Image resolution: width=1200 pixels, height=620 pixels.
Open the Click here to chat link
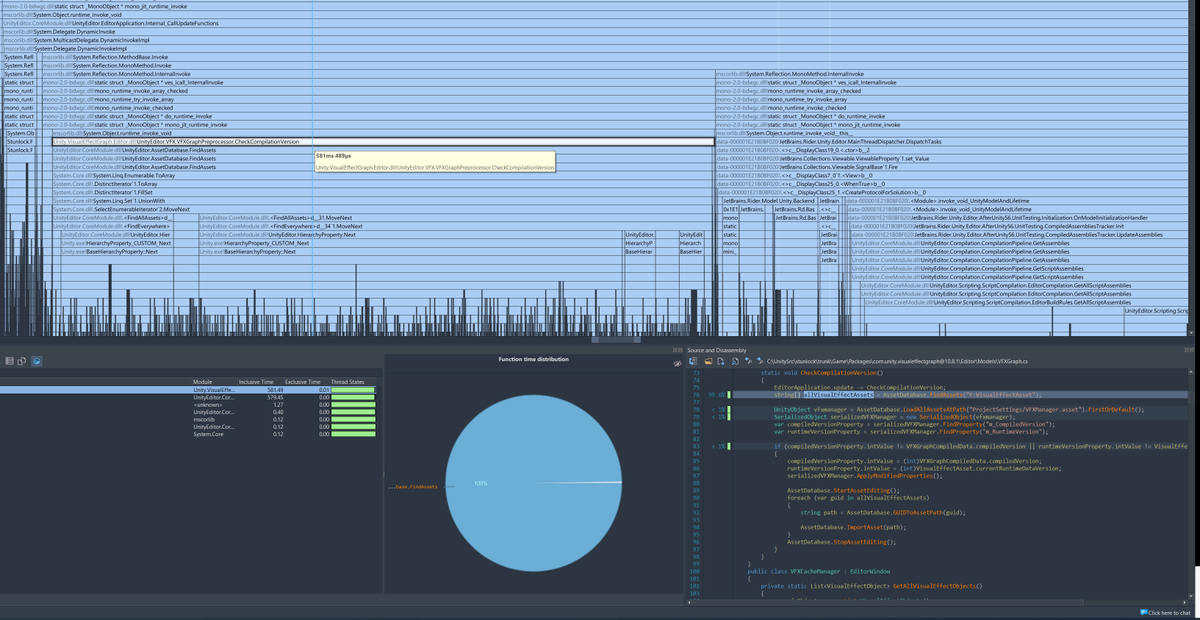point(1170,613)
